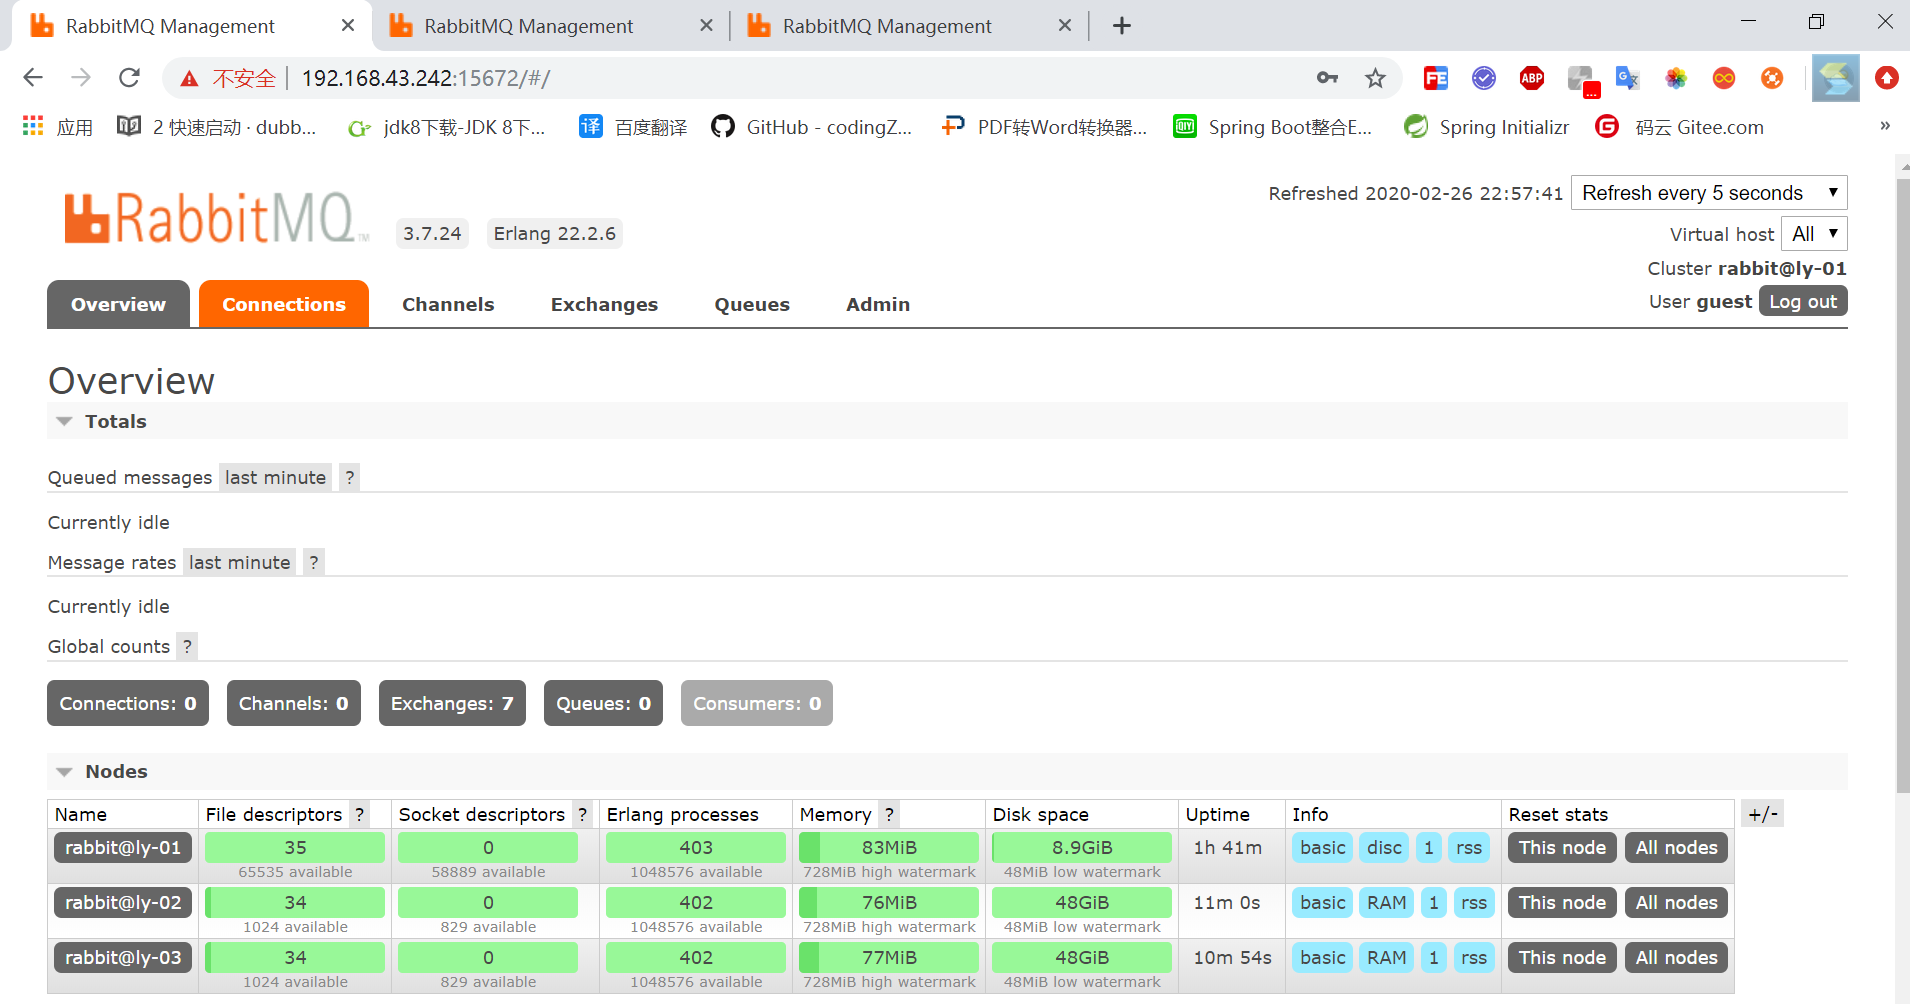Open the Overview tab
The image size is (1910, 1004).
click(x=118, y=304)
